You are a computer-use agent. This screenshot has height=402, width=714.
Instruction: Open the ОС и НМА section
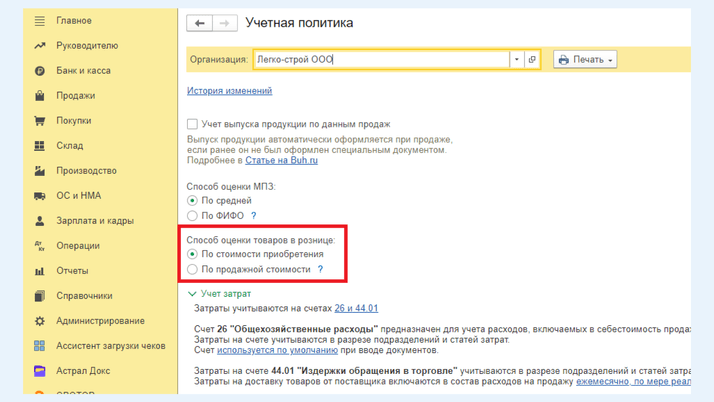point(79,196)
